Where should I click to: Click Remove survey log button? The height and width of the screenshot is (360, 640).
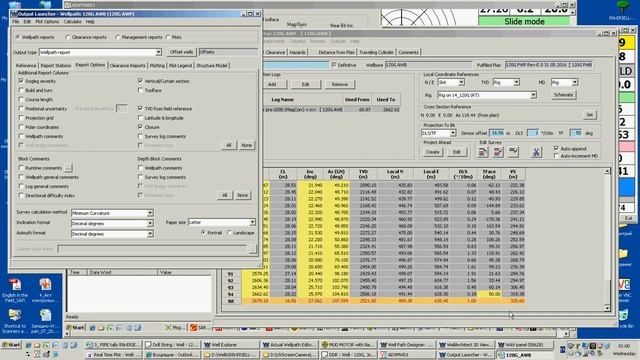340,84
